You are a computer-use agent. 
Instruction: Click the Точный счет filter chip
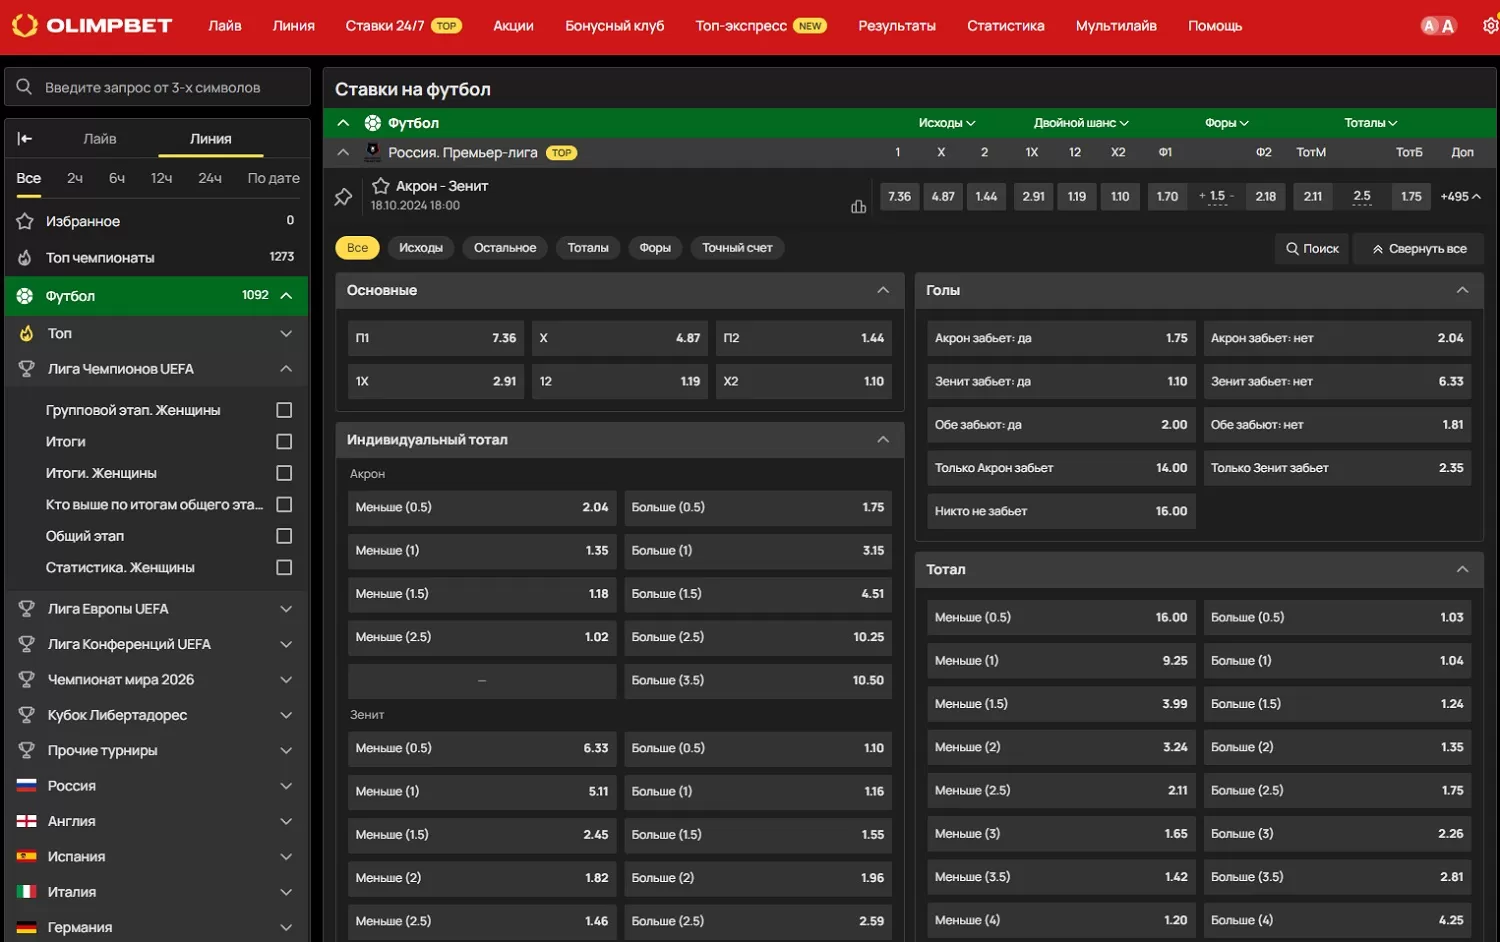(x=737, y=247)
